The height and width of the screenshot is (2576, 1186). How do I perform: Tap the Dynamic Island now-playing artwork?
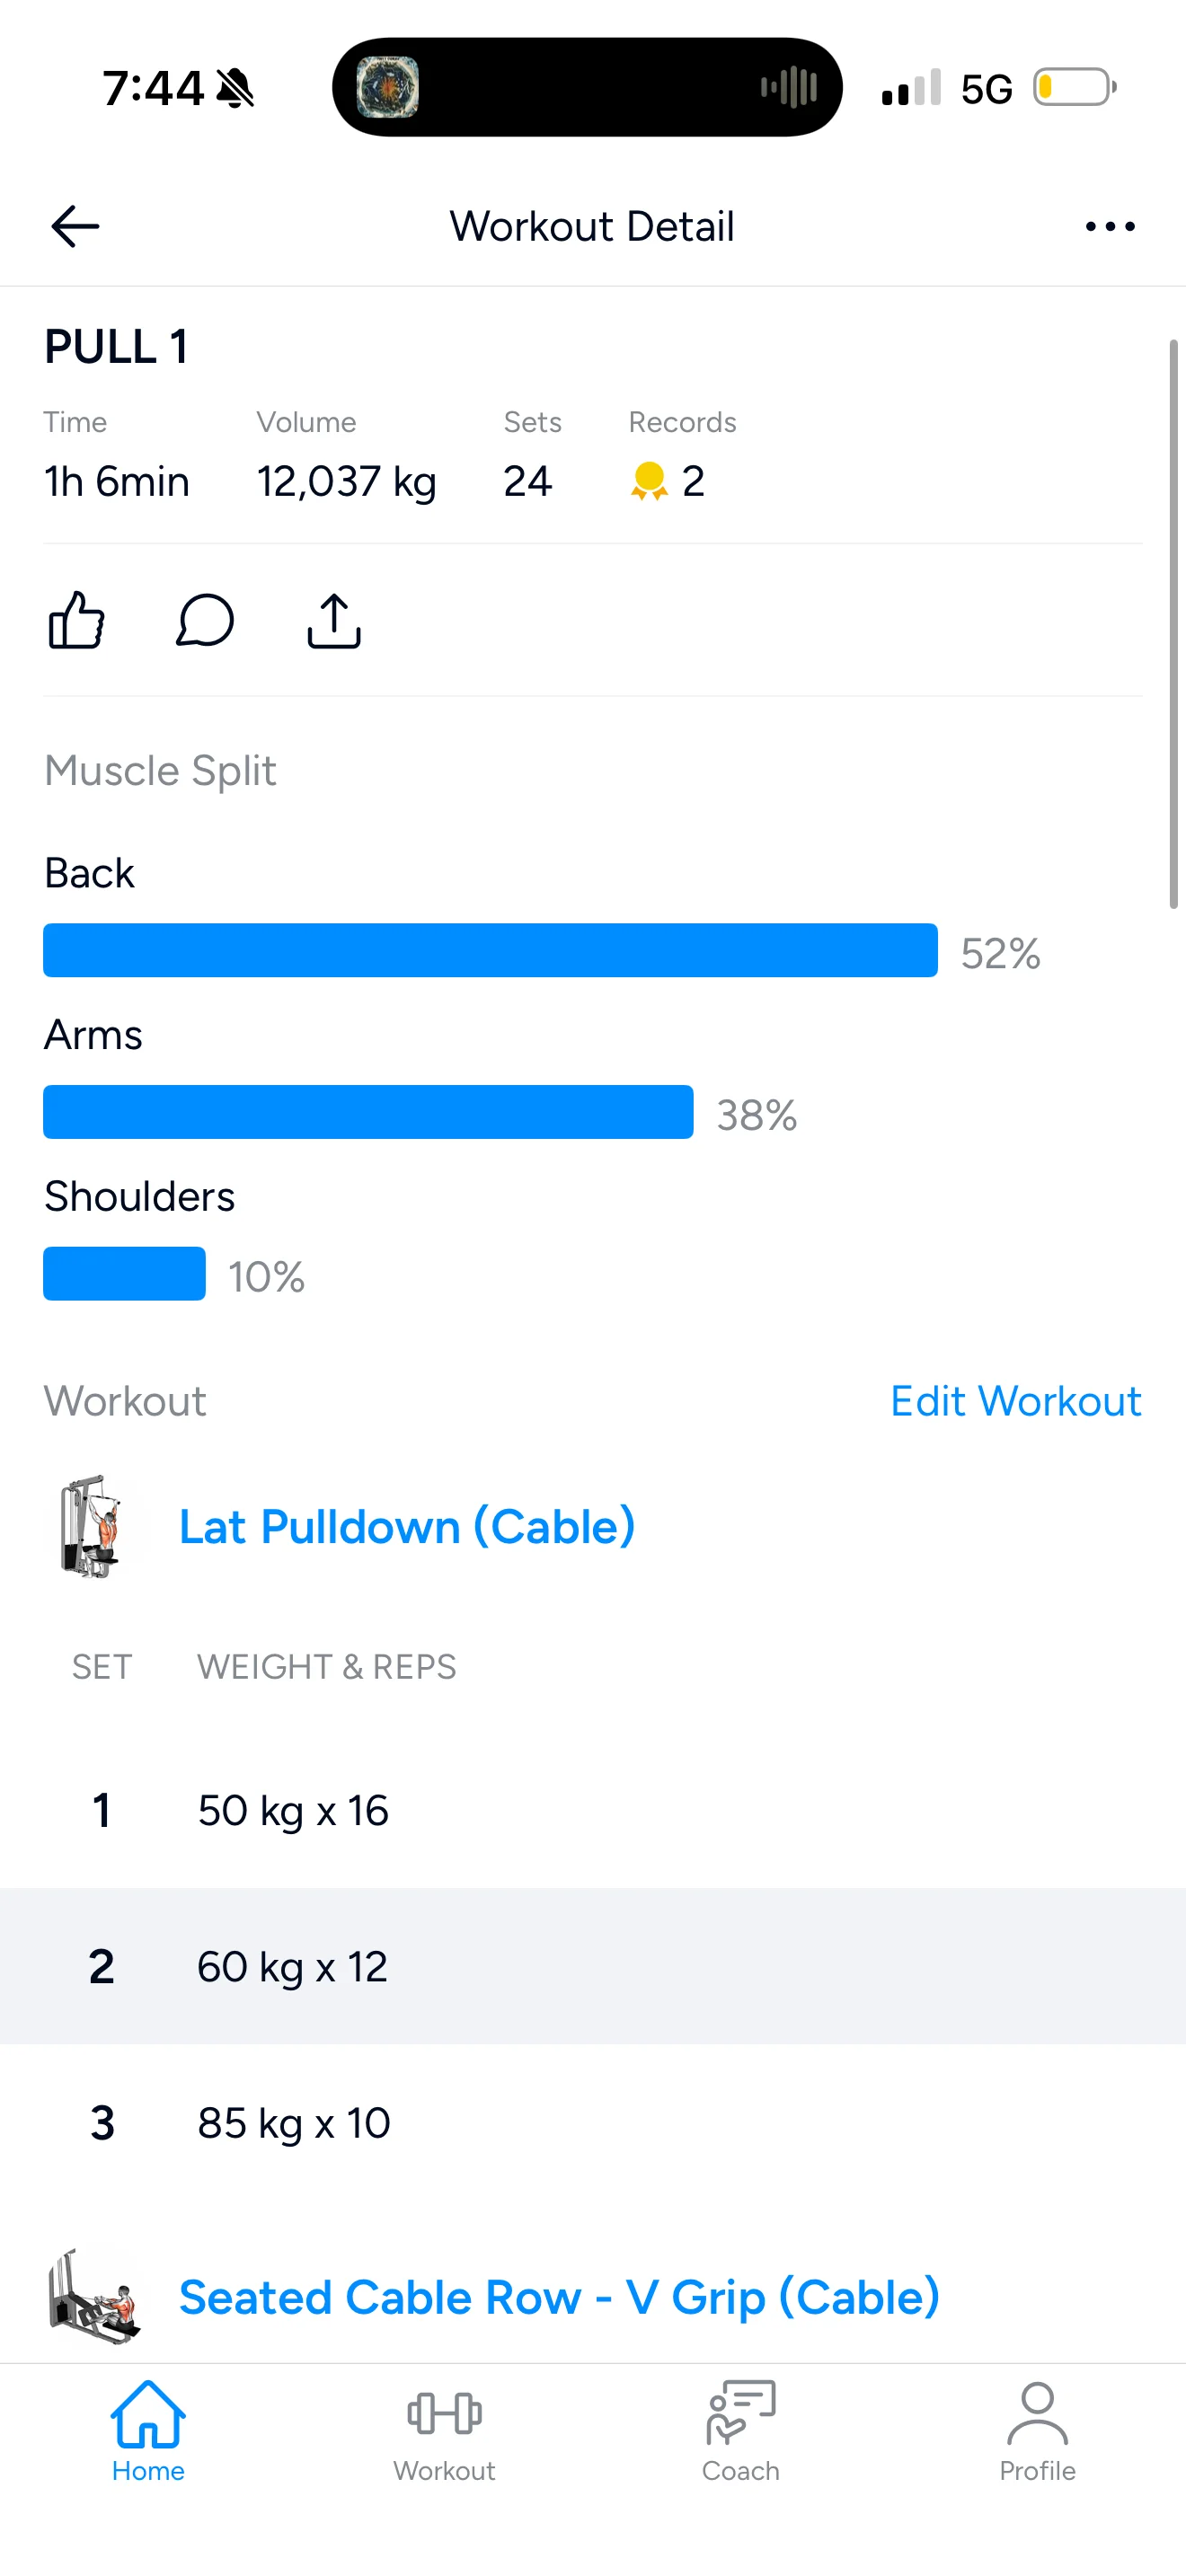[388, 87]
